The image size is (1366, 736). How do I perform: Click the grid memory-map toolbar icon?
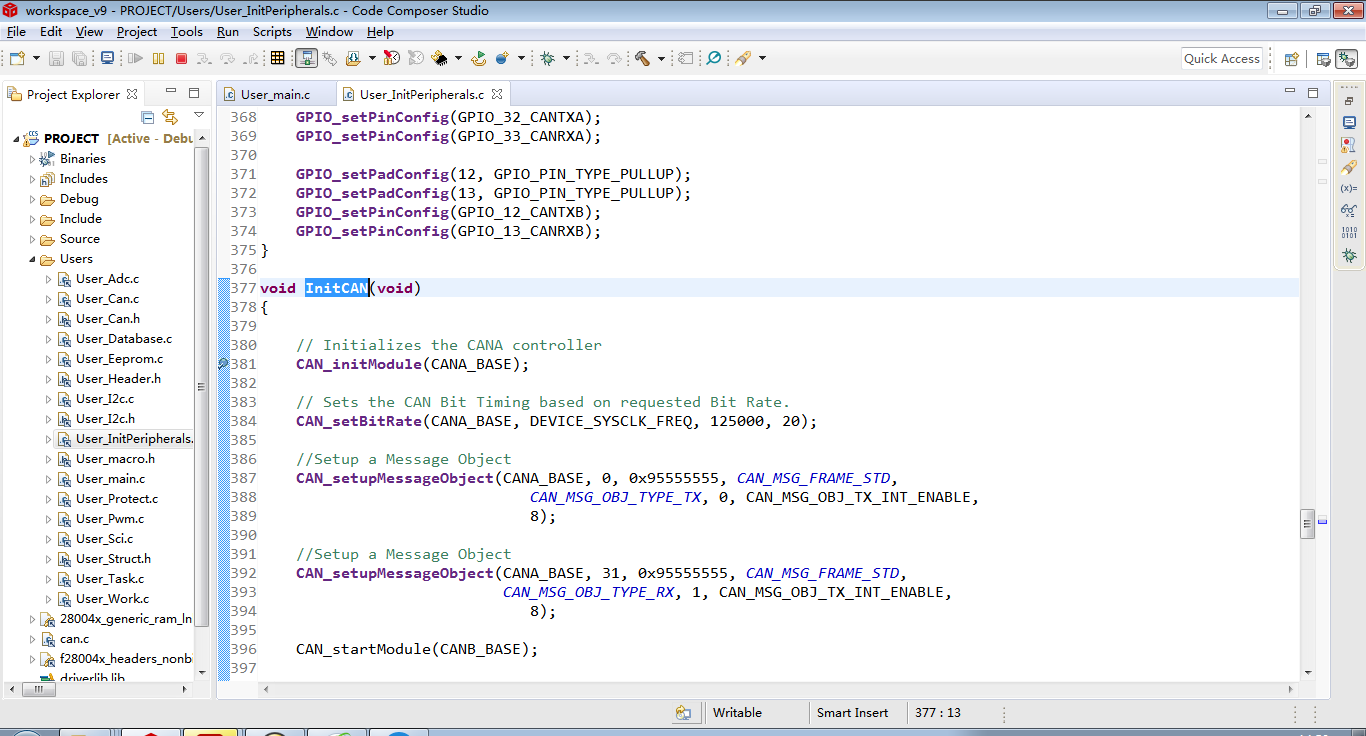click(x=277, y=58)
